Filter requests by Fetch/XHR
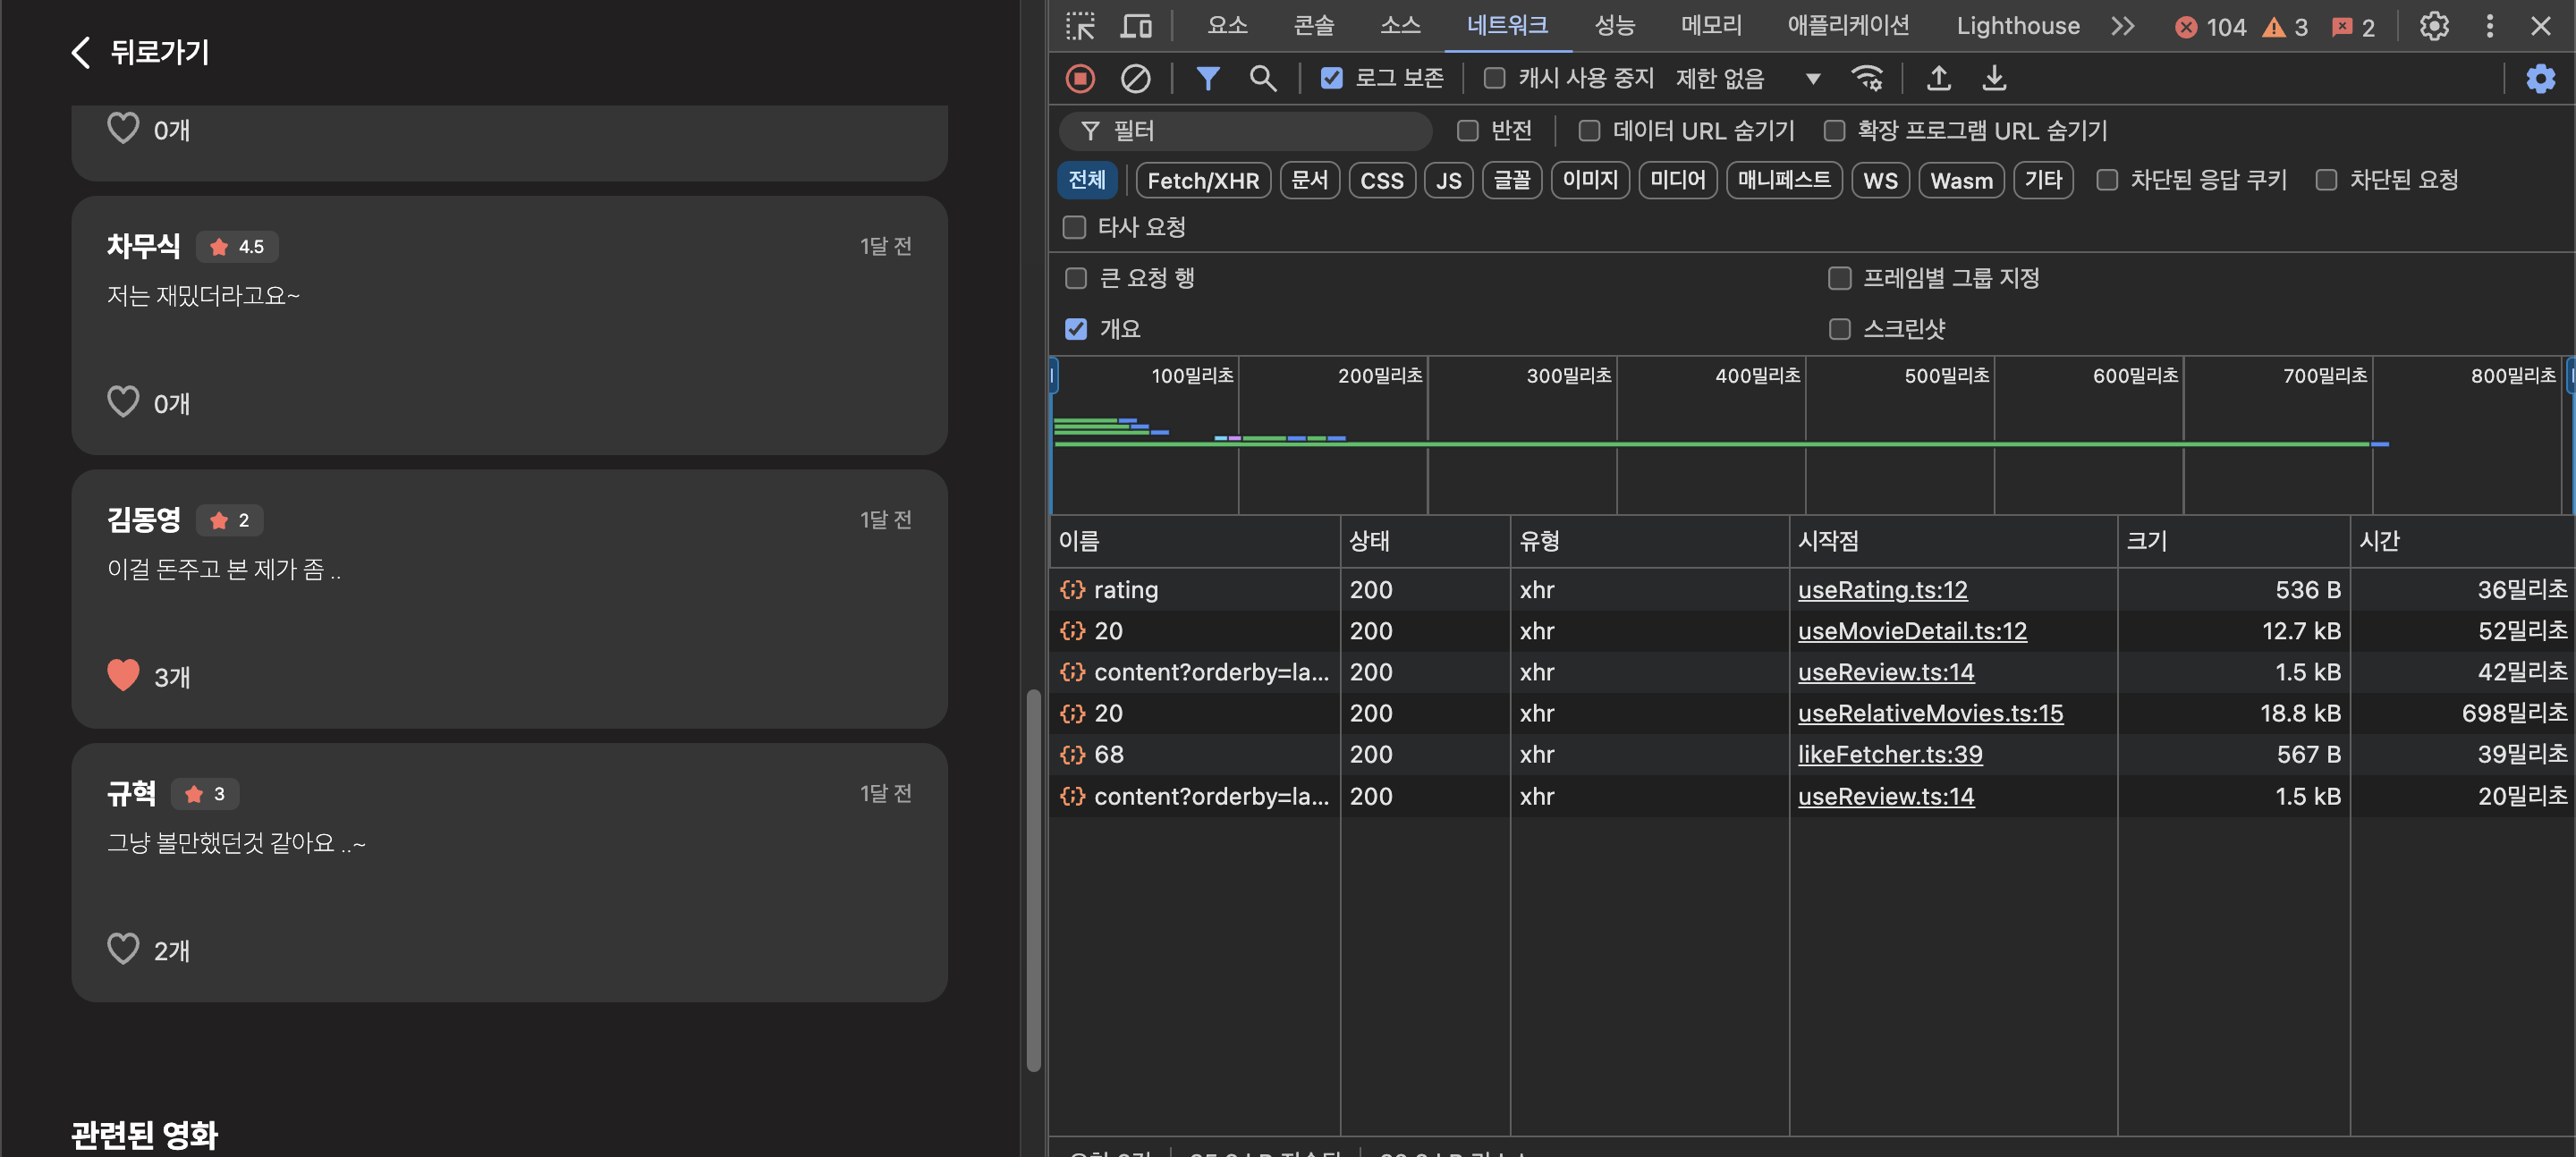This screenshot has height=1157, width=2576. [1203, 181]
